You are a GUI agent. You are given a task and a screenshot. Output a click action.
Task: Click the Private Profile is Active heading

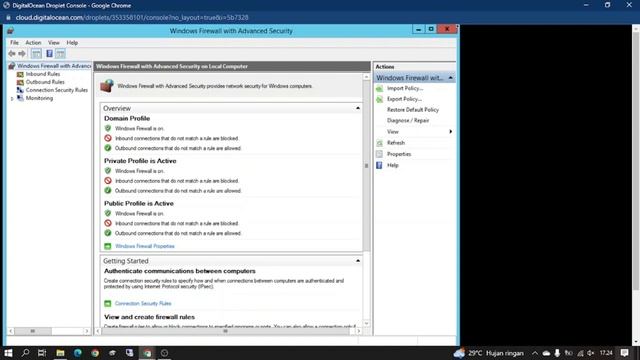point(140,161)
